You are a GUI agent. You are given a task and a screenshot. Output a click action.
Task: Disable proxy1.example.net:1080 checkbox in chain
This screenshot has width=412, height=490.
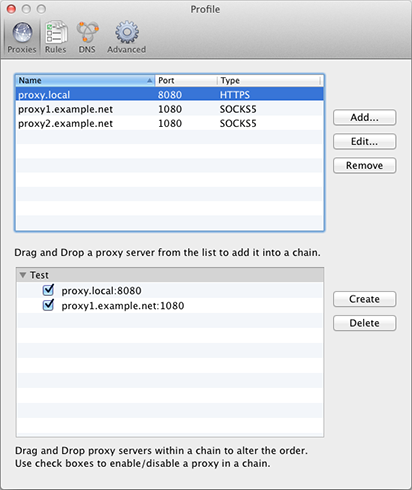(48, 305)
